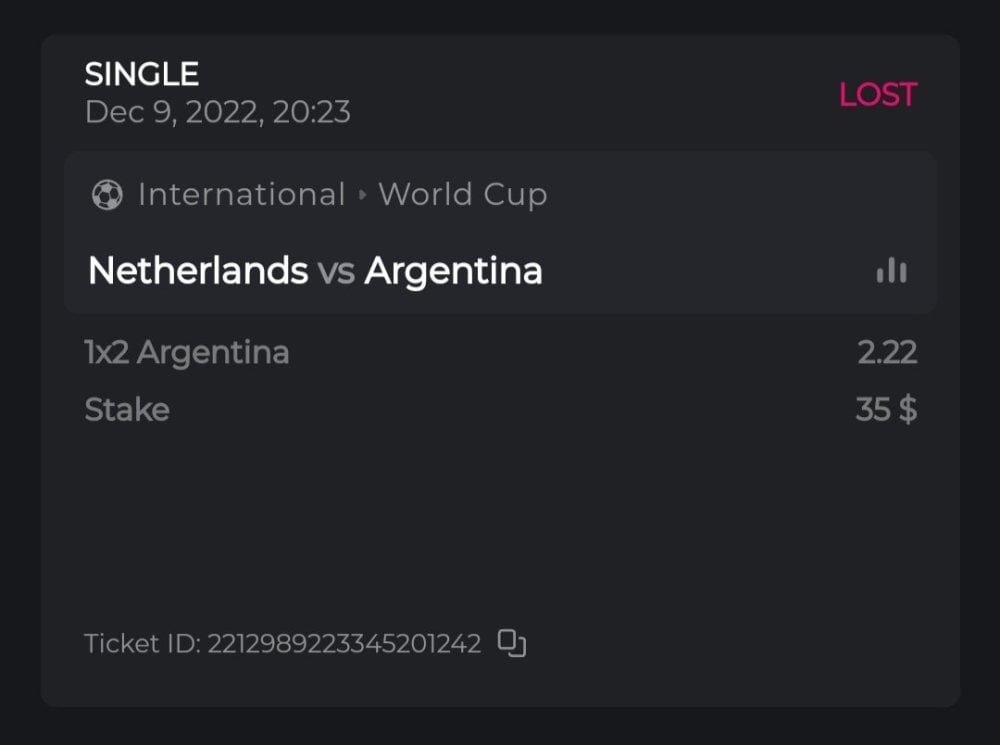
Task: Select Netherlands in the match title
Action: [x=198, y=271]
